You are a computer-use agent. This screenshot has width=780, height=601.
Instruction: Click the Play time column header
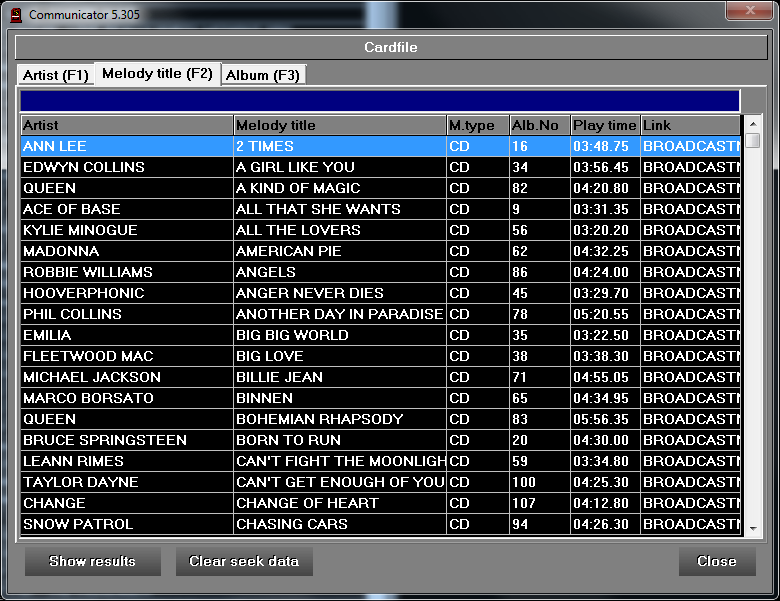pos(605,125)
